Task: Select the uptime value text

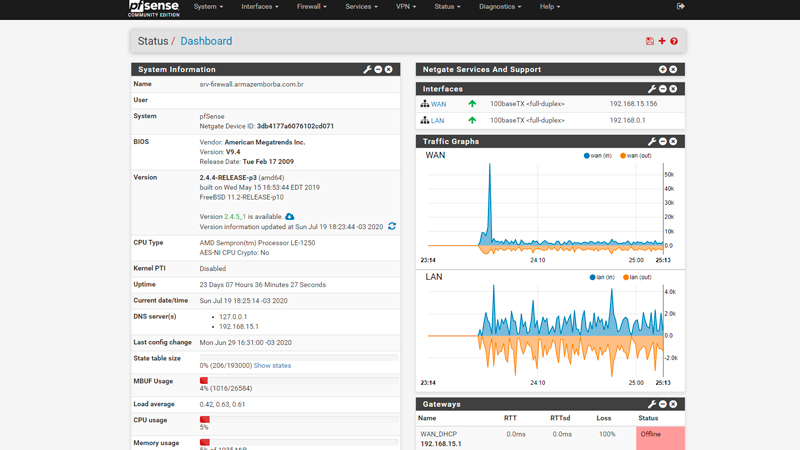Action: [x=262, y=285]
